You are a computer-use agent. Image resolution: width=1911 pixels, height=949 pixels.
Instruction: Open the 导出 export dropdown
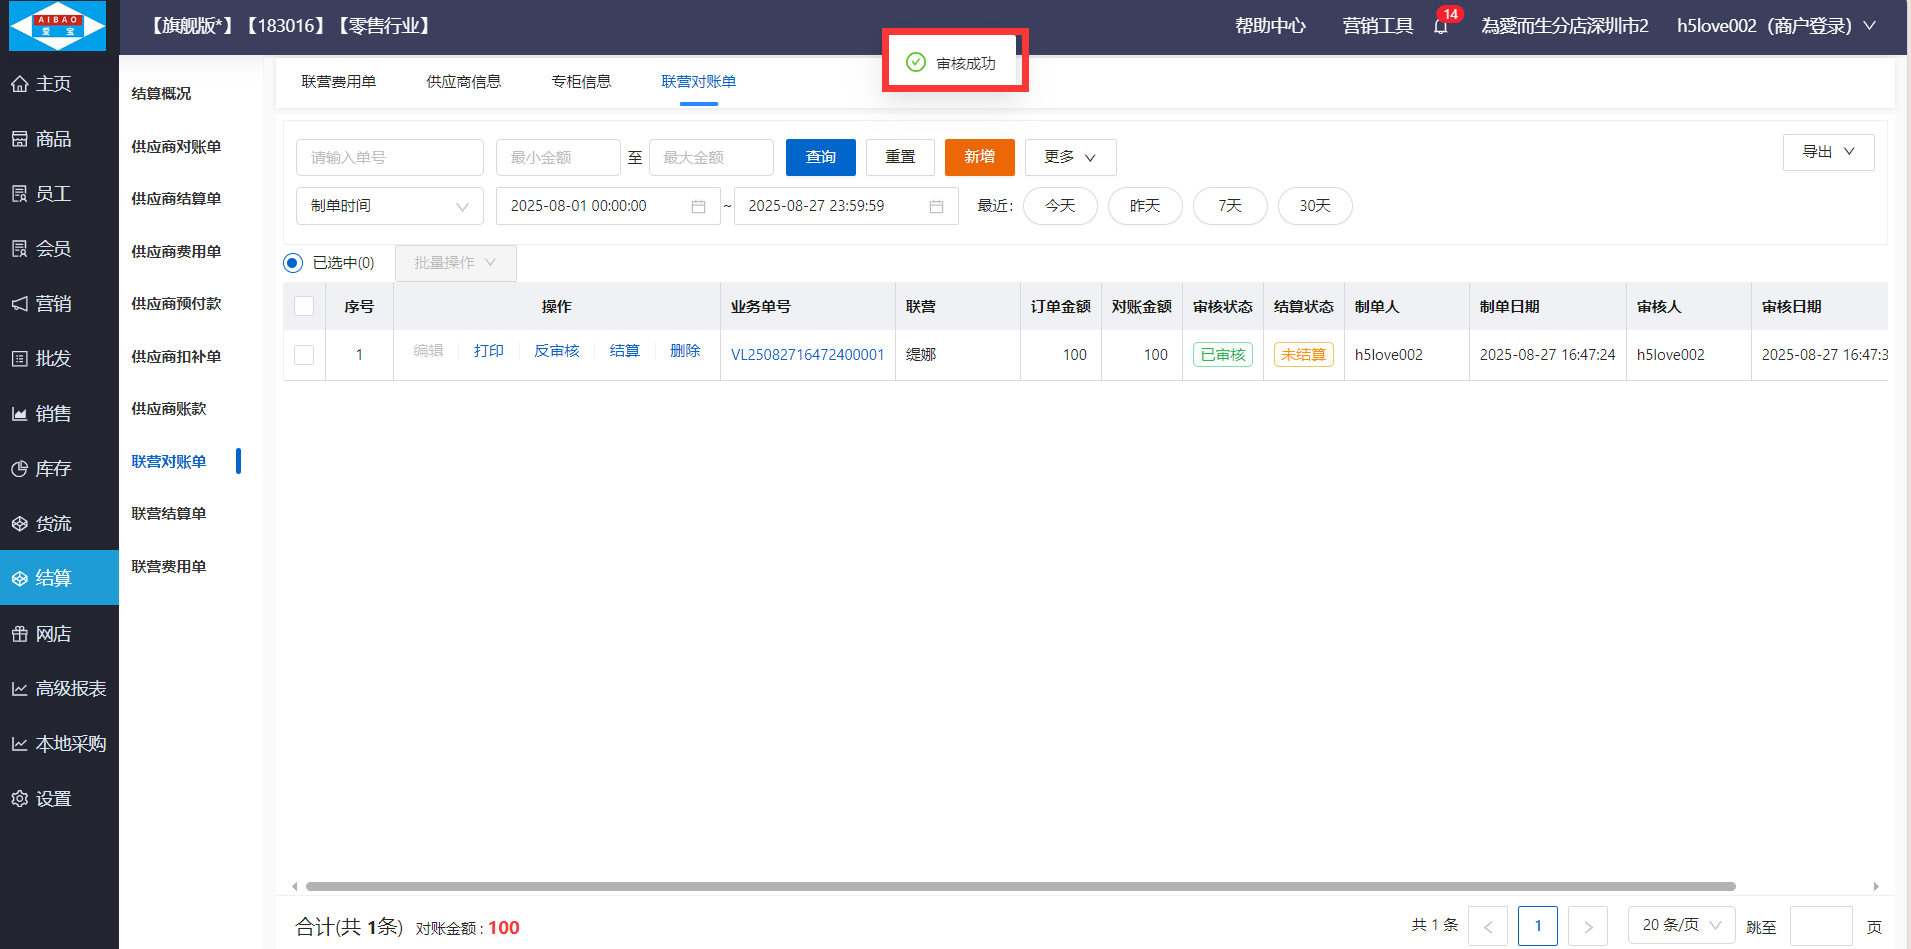tap(1827, 152)
